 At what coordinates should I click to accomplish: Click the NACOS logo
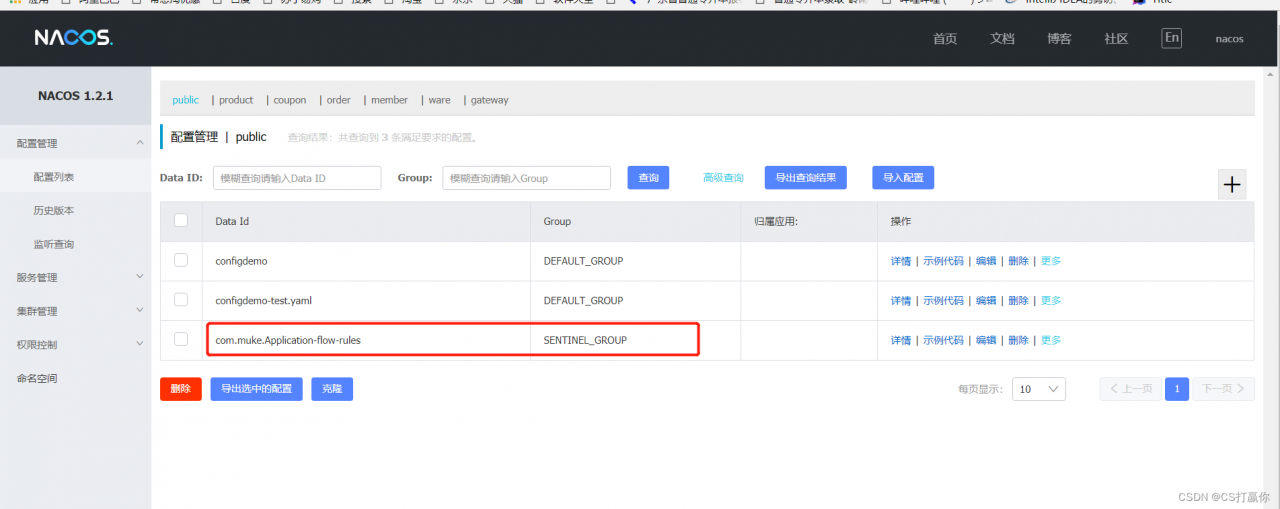(x=73, y=38)
